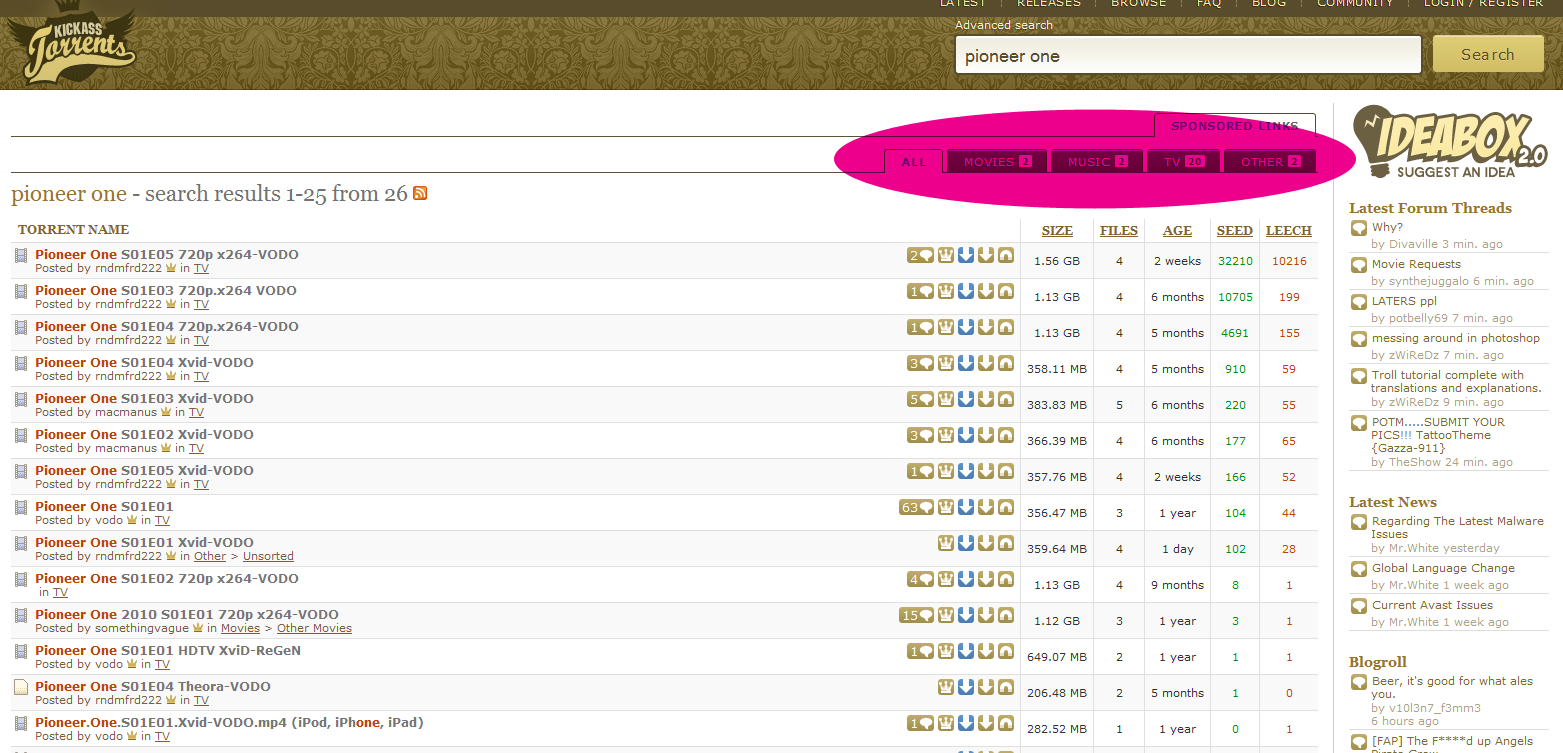Click gold download arrow for S01E02 Xvid-VODO

986,435
